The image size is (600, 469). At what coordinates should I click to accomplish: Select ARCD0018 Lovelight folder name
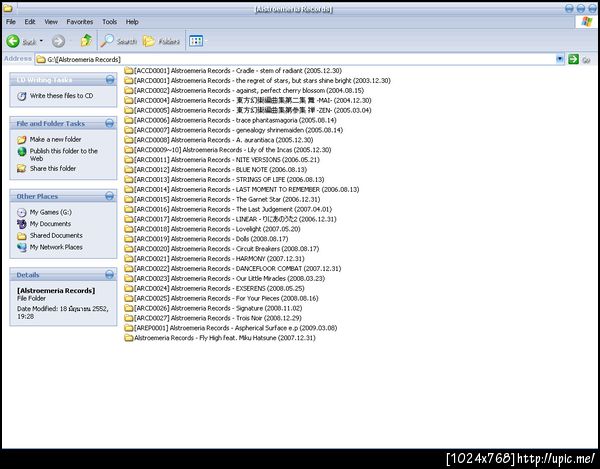click(x=217, y=229)
